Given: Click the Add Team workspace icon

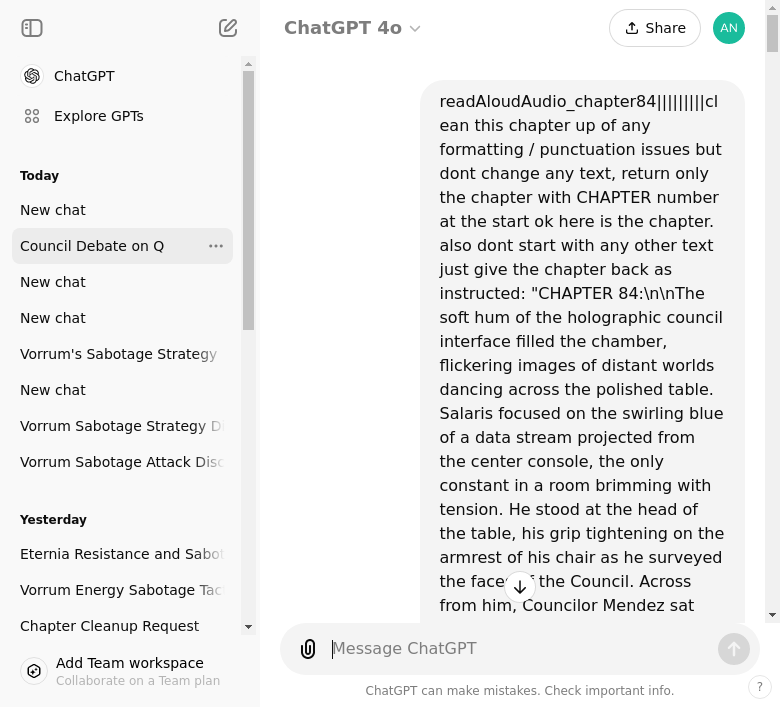Looking at the screenshot, I should click(x=34, y=671).
